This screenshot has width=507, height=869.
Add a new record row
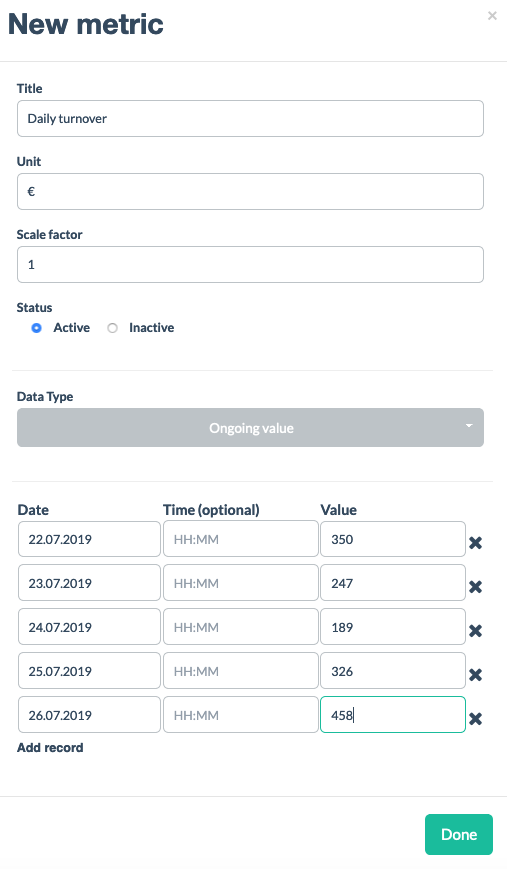coord(50,748)
